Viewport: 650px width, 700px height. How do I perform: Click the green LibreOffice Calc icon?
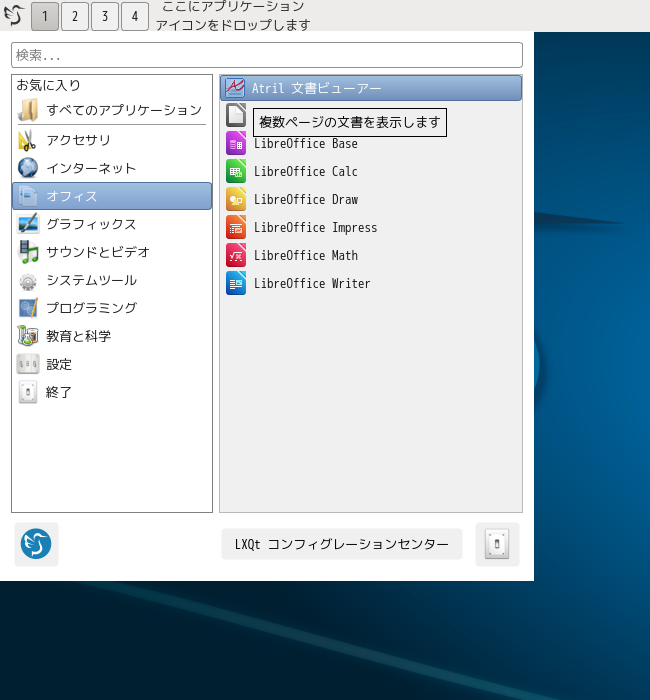click(236, 171)
